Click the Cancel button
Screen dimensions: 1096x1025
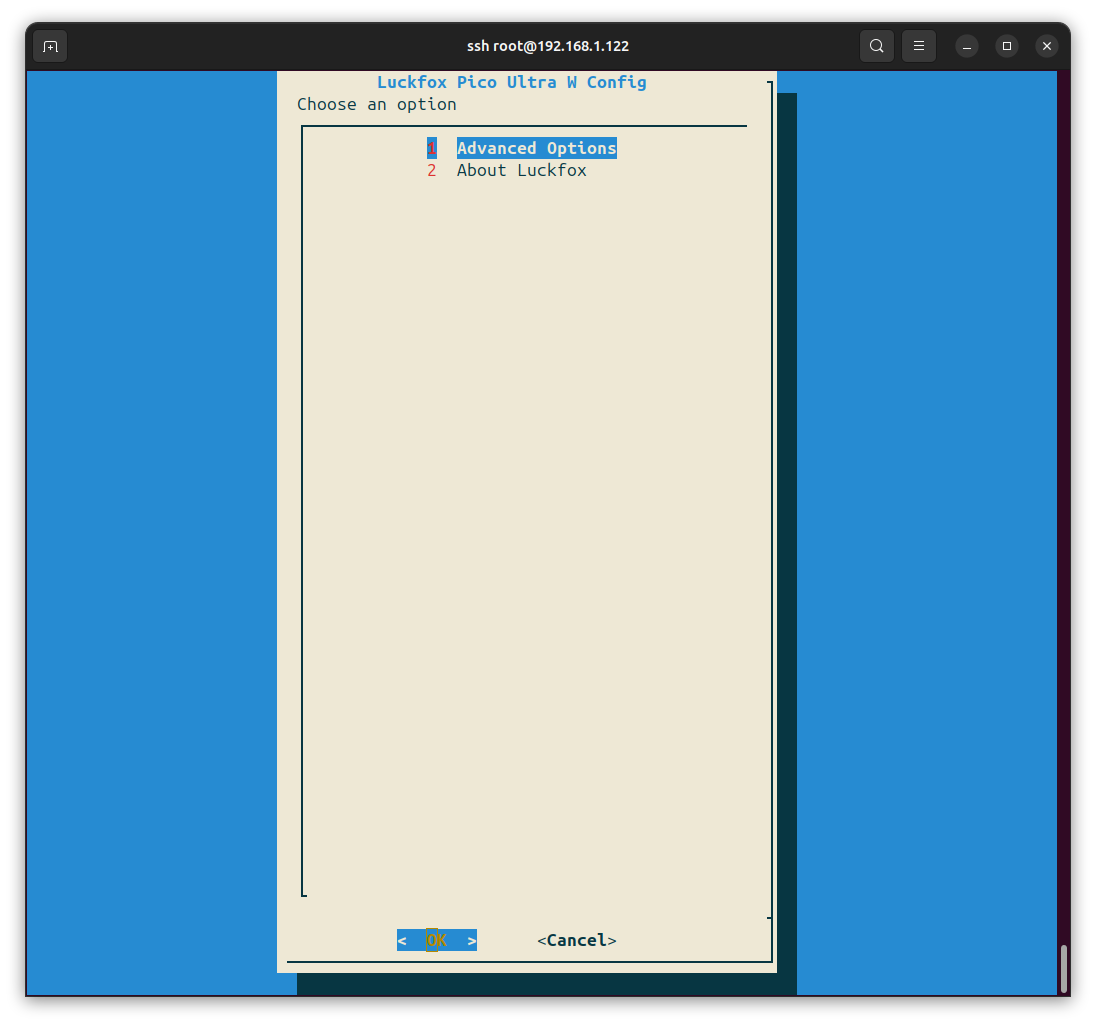[x=577, y=940]
